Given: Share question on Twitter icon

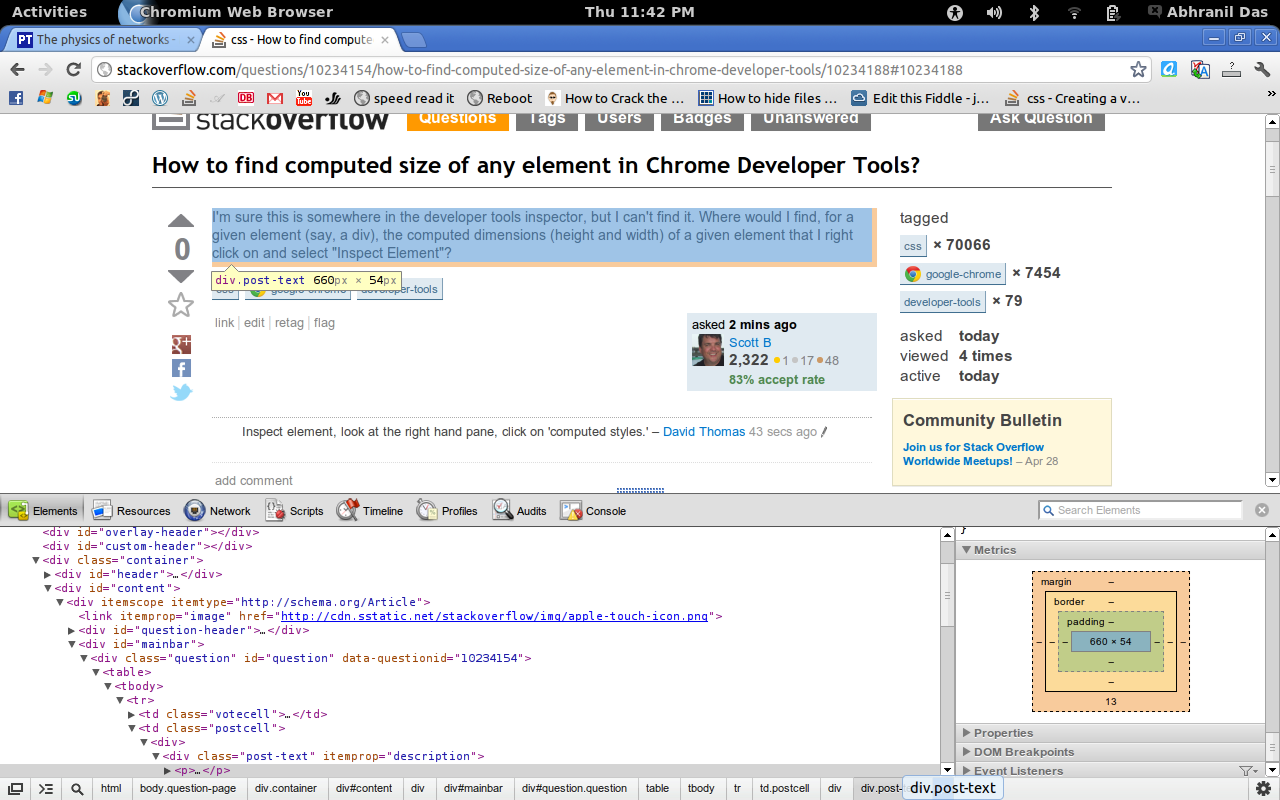Looking at the screenshot, I should [181, 393].
